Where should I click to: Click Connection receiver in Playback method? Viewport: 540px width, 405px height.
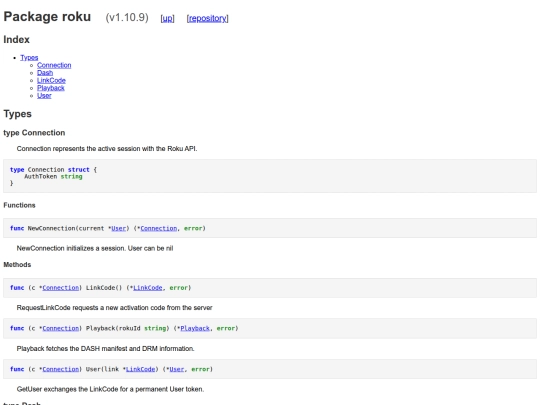coord(61,328)
